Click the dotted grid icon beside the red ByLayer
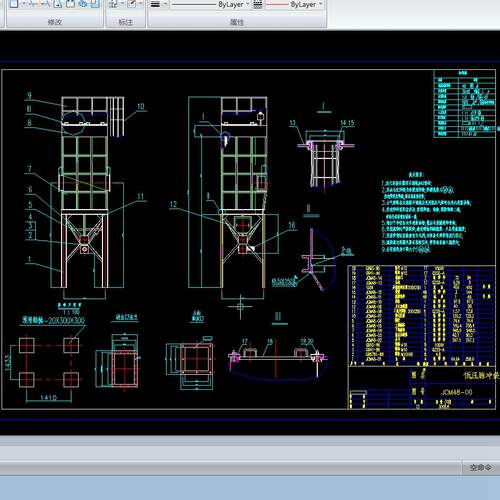 [x=258, y=4]
